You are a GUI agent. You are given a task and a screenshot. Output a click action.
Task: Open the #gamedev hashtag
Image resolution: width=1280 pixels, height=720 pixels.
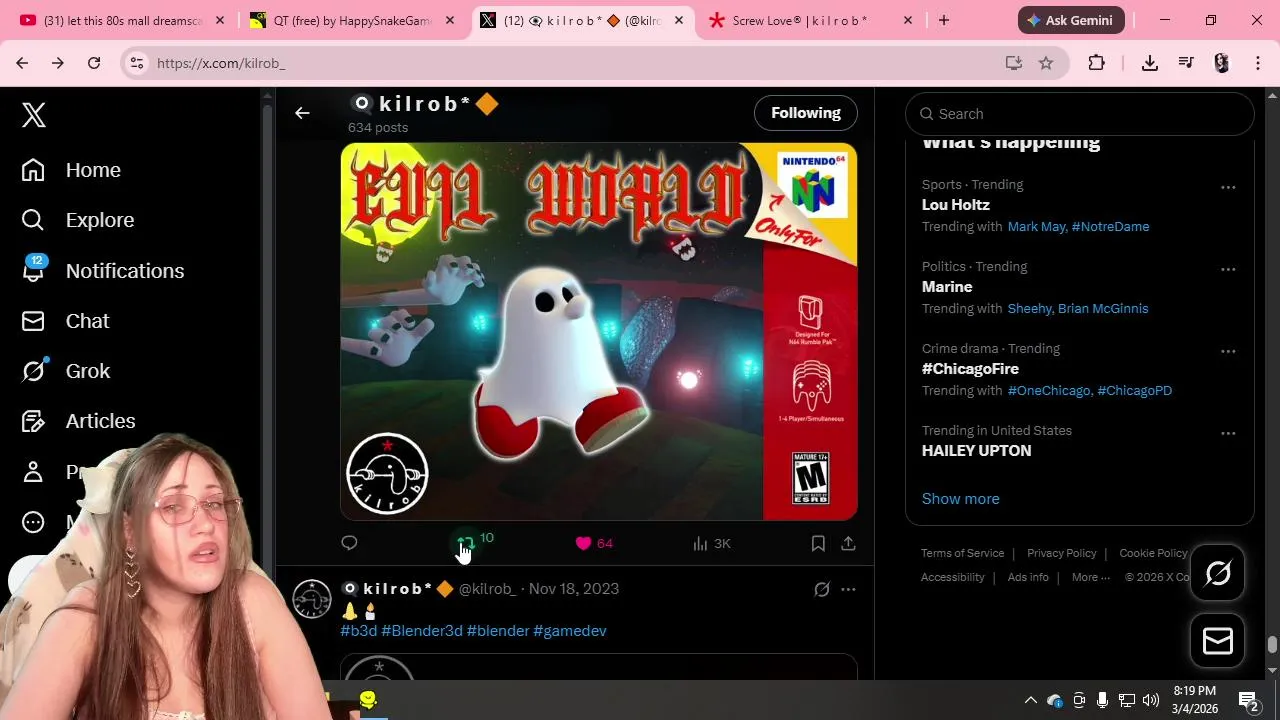point(570,631)
